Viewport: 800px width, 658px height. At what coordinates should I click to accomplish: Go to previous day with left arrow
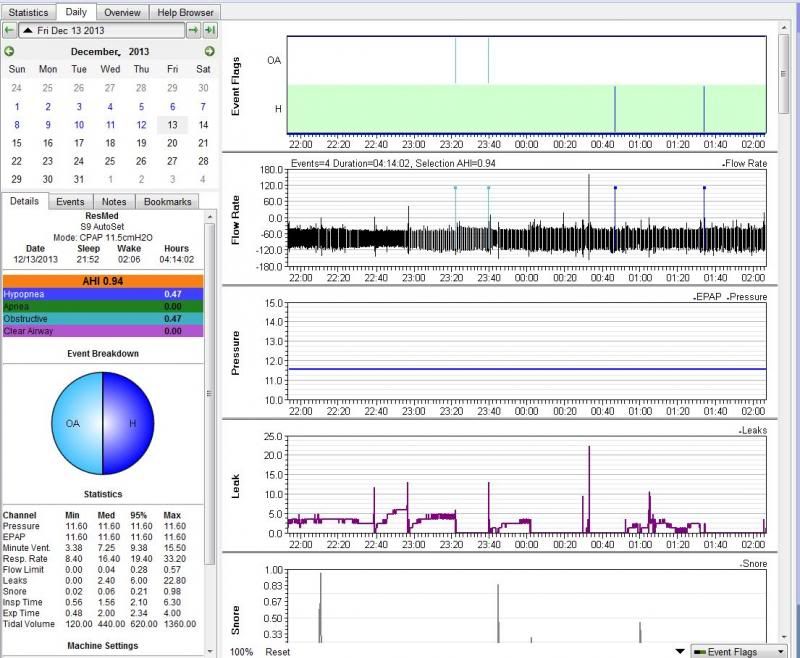point(9,31)
